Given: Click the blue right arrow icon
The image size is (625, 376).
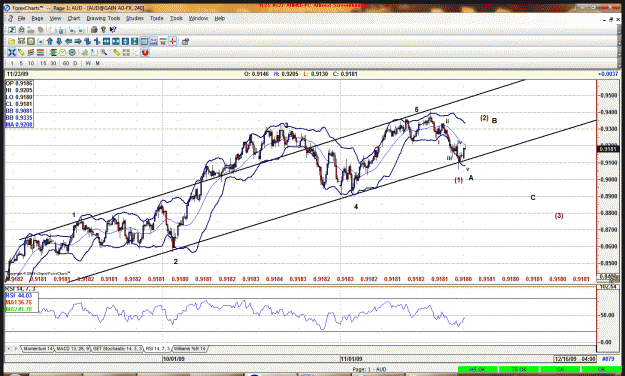Looking at the screenshot, I should [x=78, y=41].
